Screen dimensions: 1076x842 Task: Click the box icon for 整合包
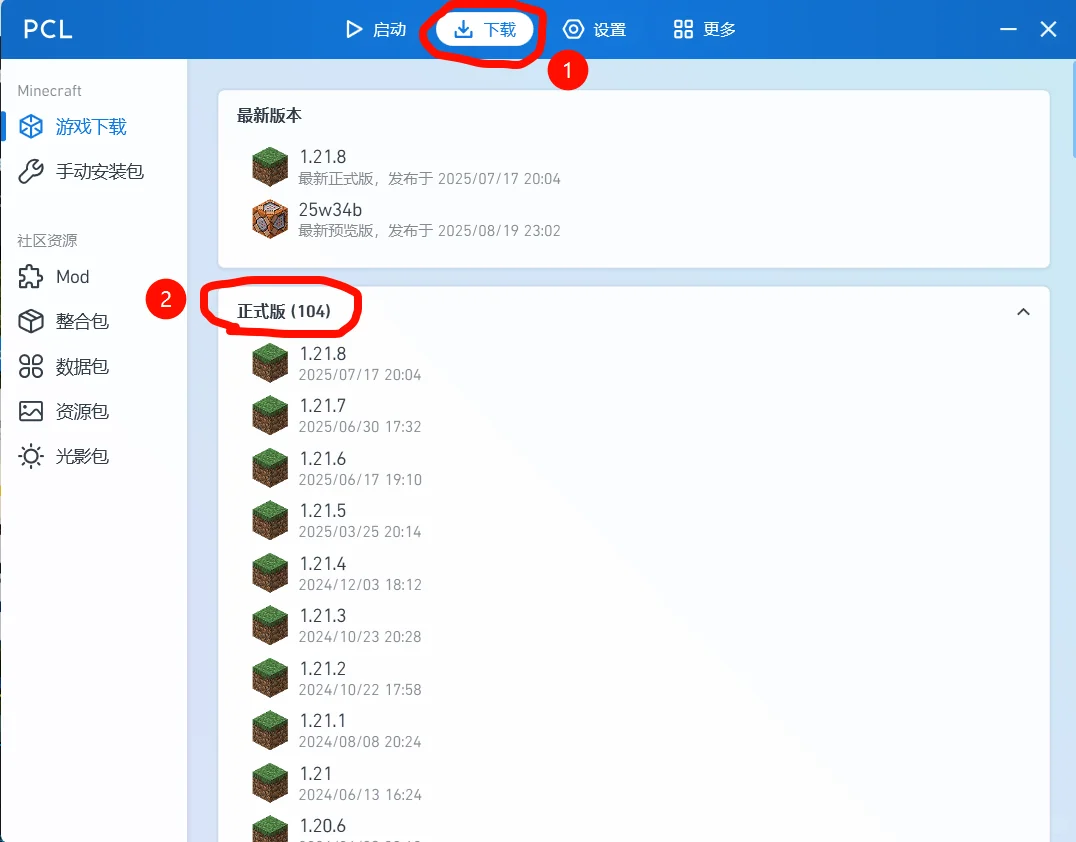(31, 321)
